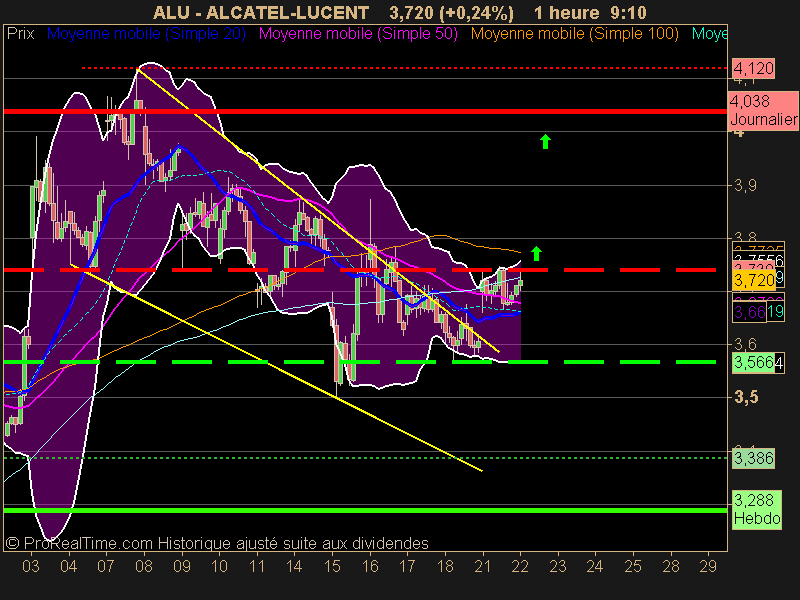Click the ALU - ALCATEL-LUCENT chart title
The height and width of the screenshot is (600, 800).
(x=261, y=12)
